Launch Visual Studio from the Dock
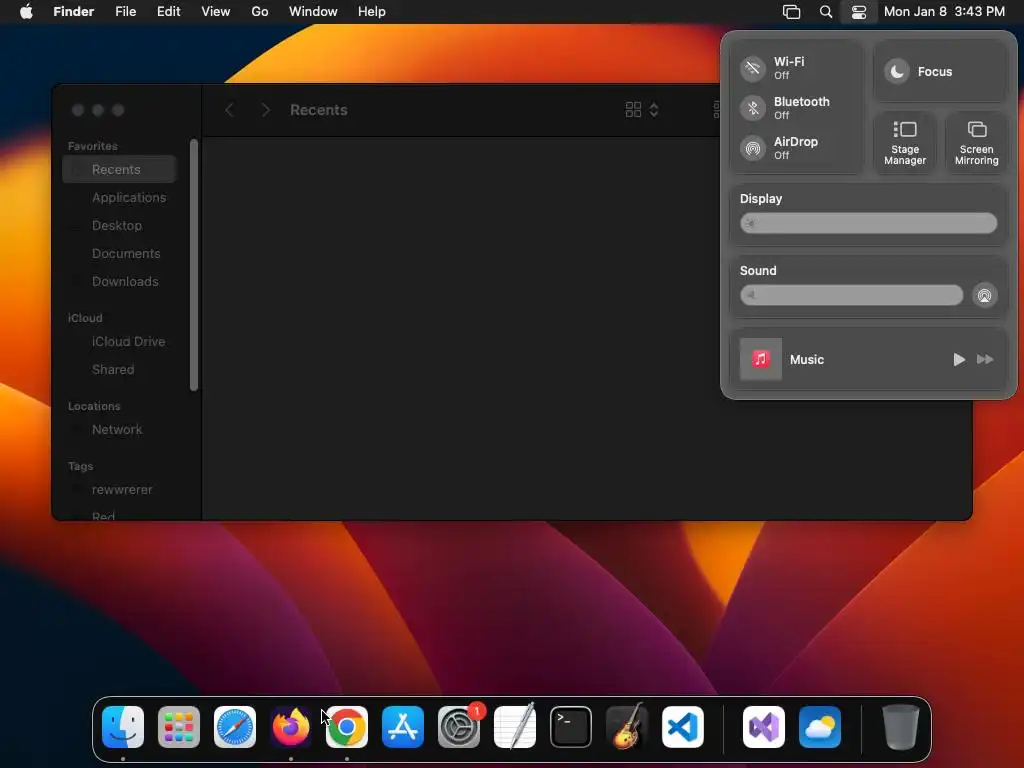Viewport: 1024px width, 768px height. tap(764, 727)
